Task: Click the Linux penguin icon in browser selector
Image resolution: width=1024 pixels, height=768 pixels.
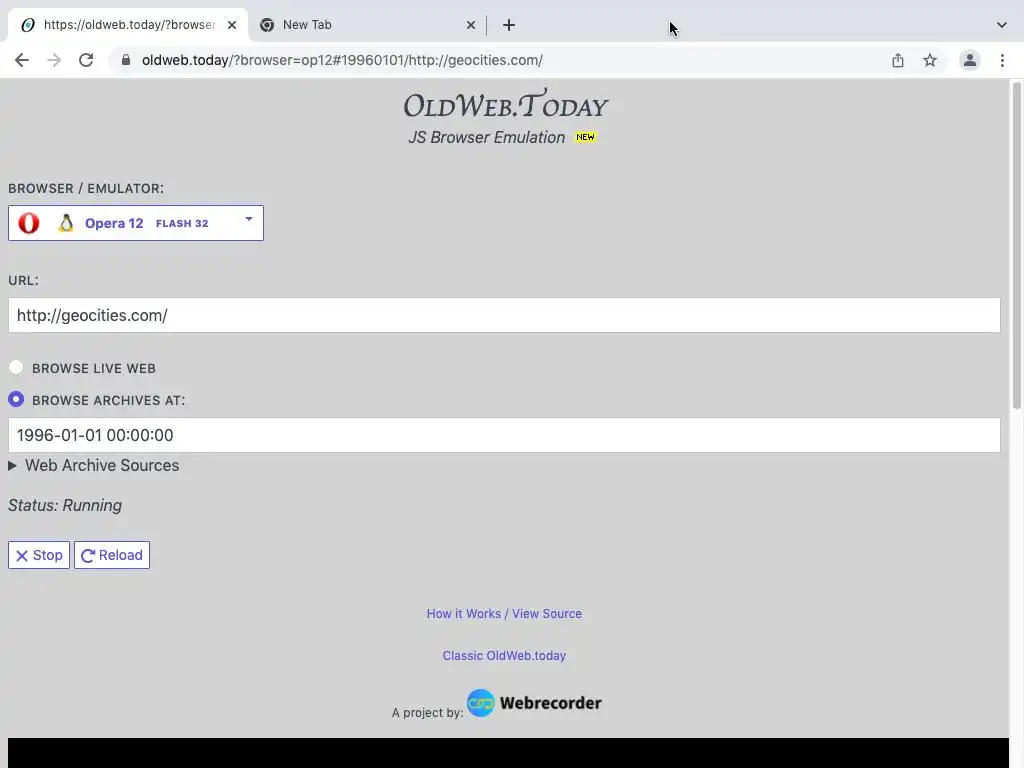Action: 66,223
